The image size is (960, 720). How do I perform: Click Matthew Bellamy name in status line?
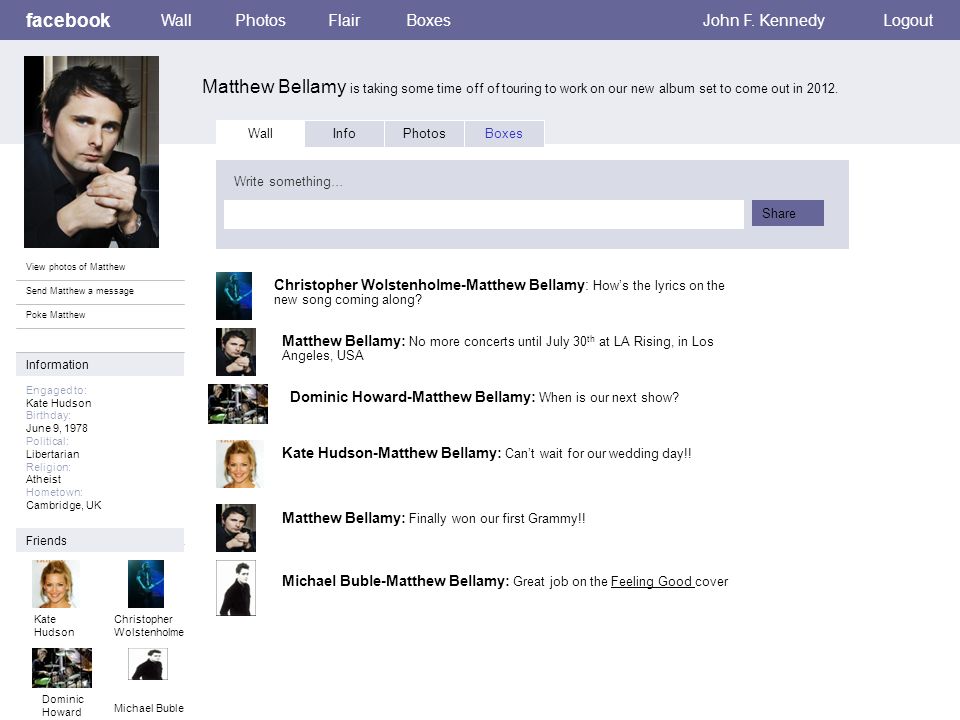pyautogui.click(x=274, y=86)
